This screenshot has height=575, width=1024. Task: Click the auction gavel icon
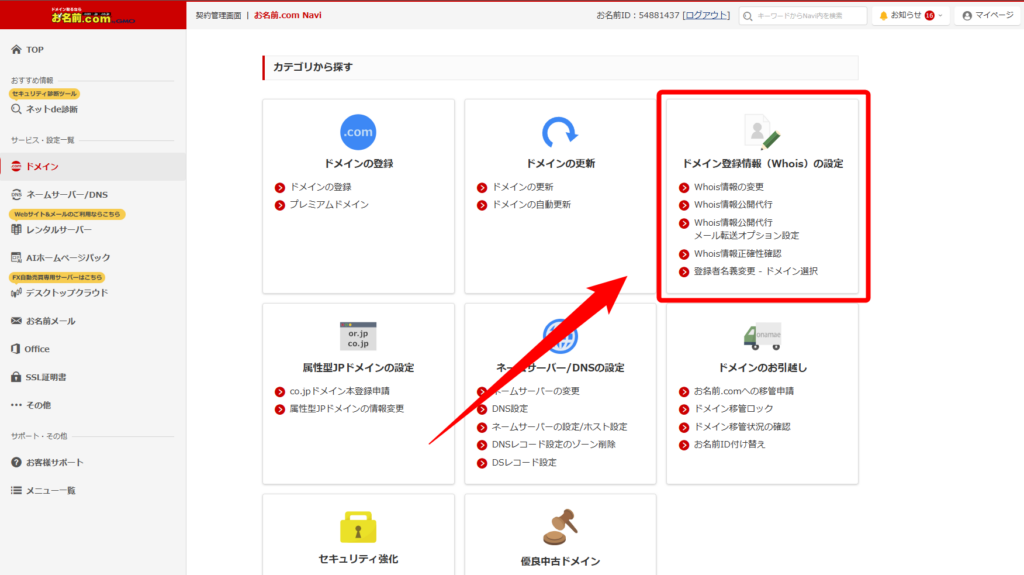tap(560, 527)
